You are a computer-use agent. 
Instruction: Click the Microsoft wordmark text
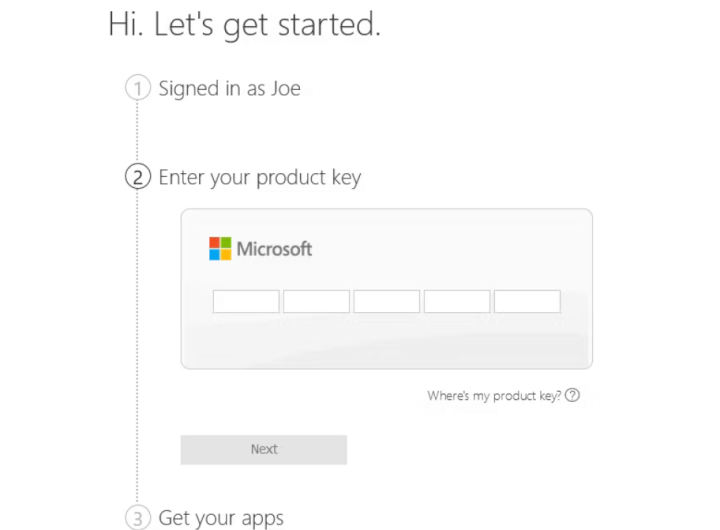[x=275, y=249]
